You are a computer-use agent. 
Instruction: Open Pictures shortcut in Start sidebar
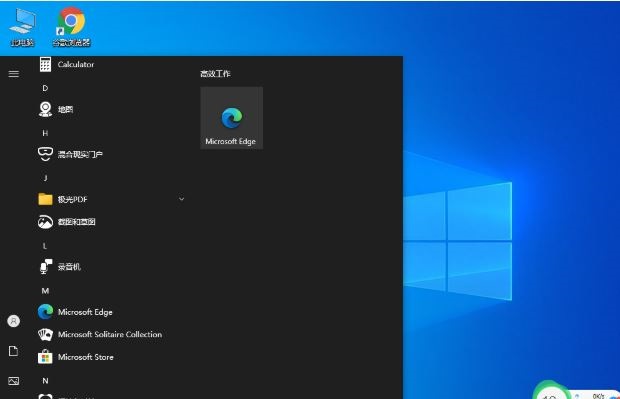coord(13,381)
